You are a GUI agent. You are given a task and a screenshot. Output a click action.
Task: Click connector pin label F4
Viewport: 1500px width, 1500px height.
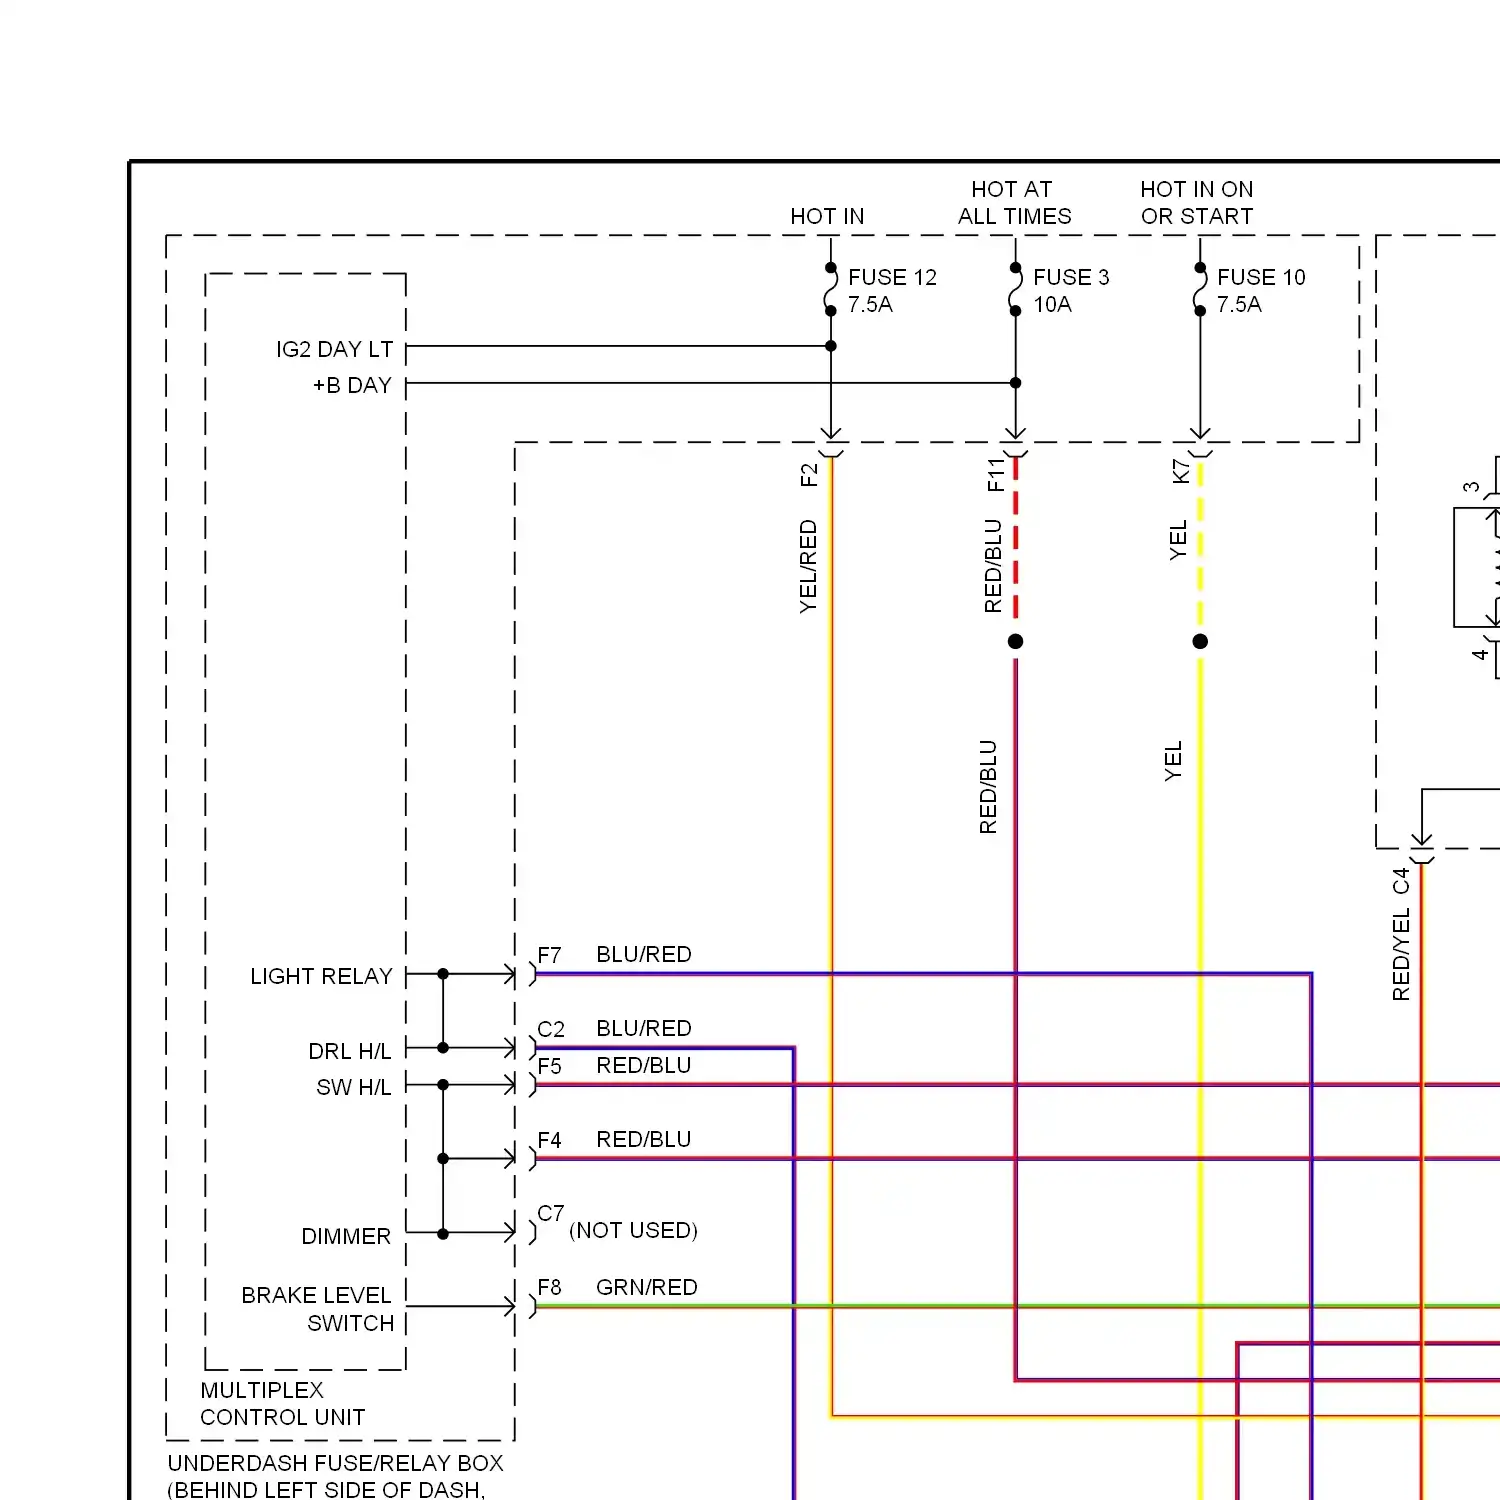[x=549, y=1140]
